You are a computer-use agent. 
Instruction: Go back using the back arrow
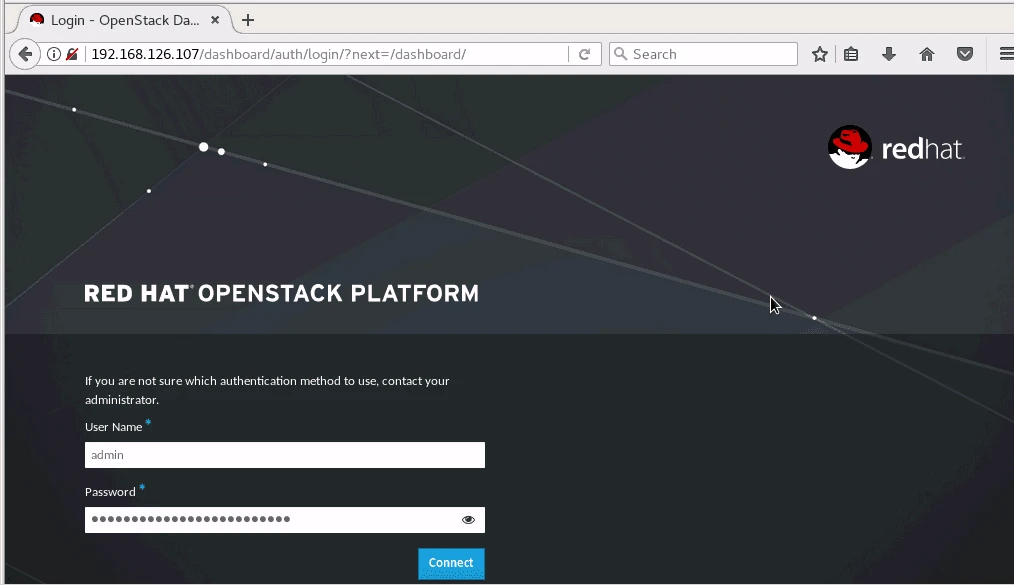24,54
